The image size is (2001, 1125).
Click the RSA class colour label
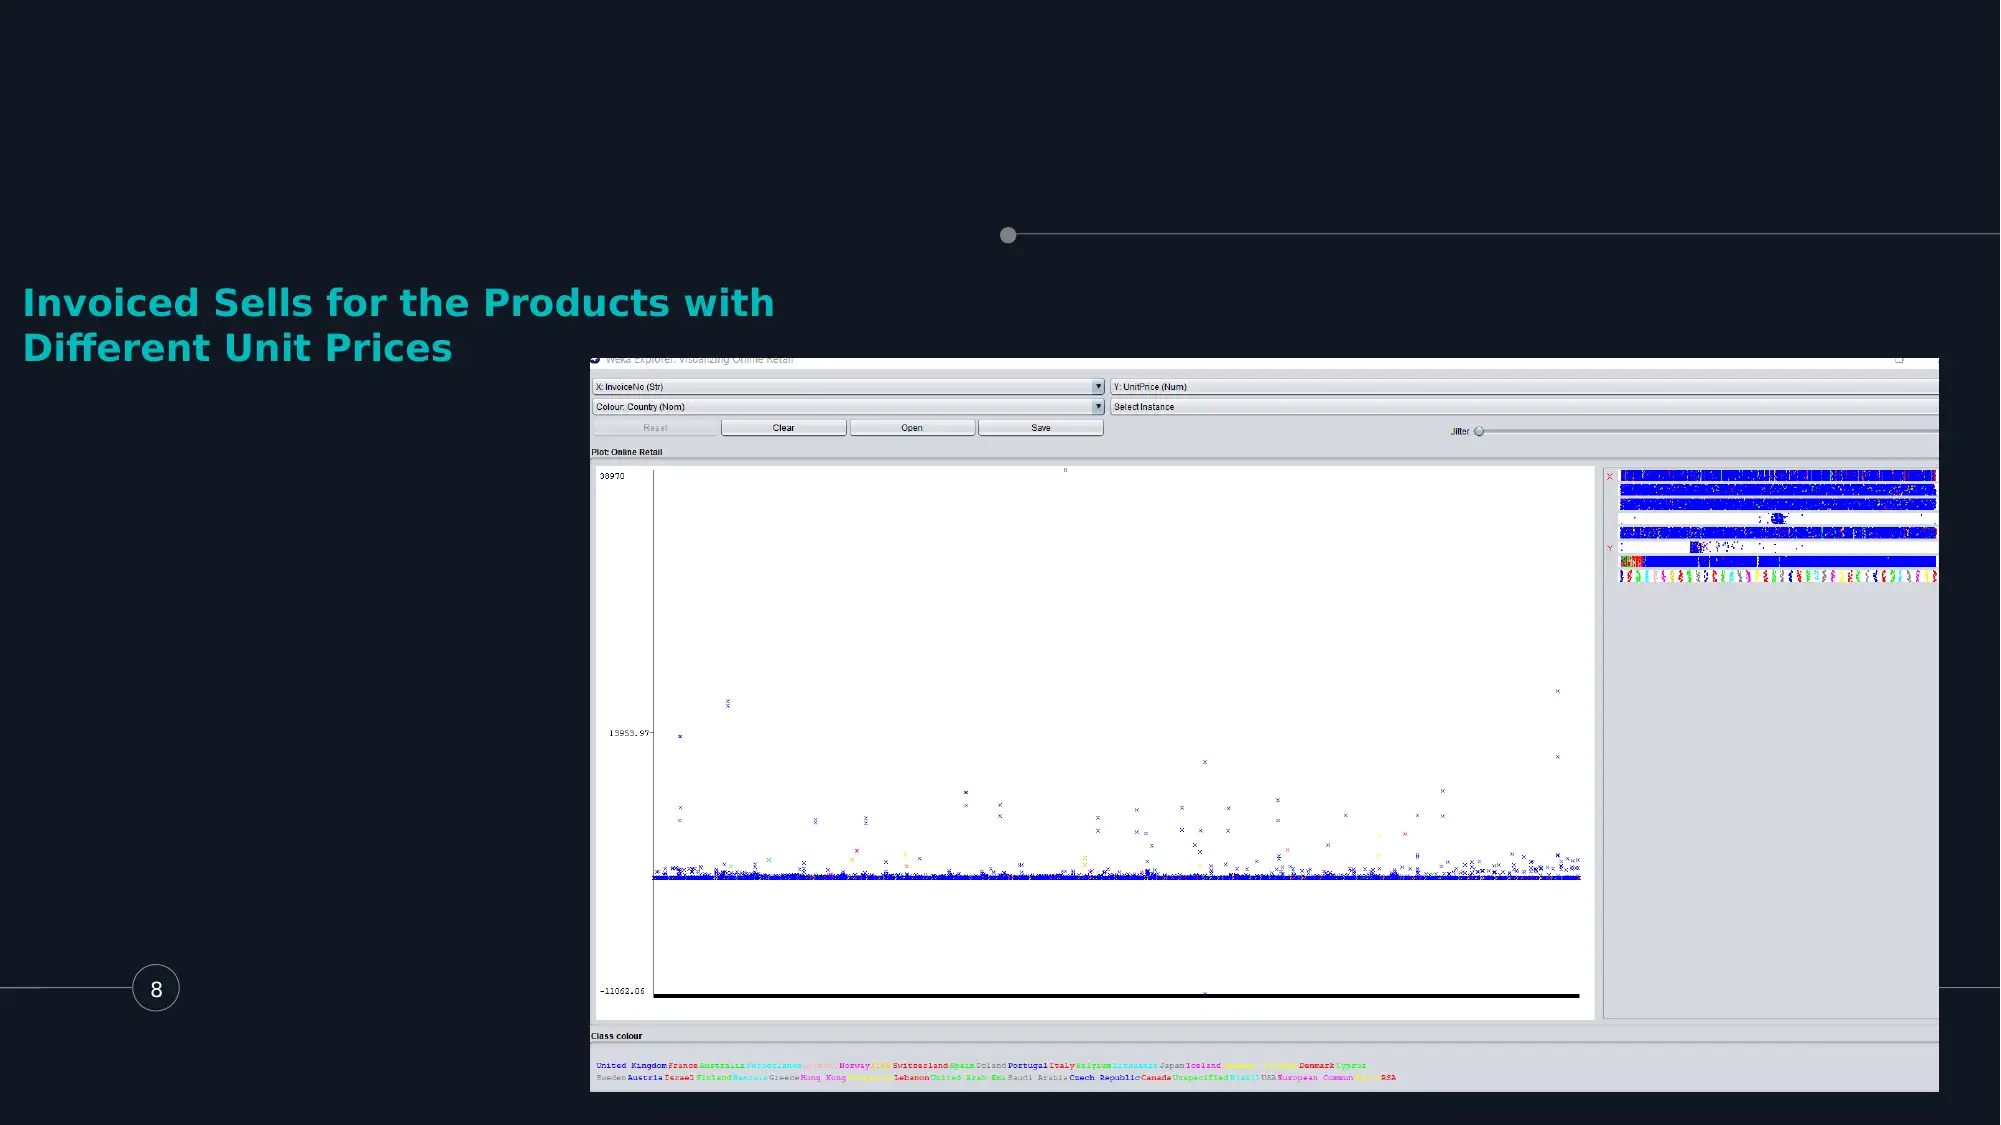click(1388, 1077)
